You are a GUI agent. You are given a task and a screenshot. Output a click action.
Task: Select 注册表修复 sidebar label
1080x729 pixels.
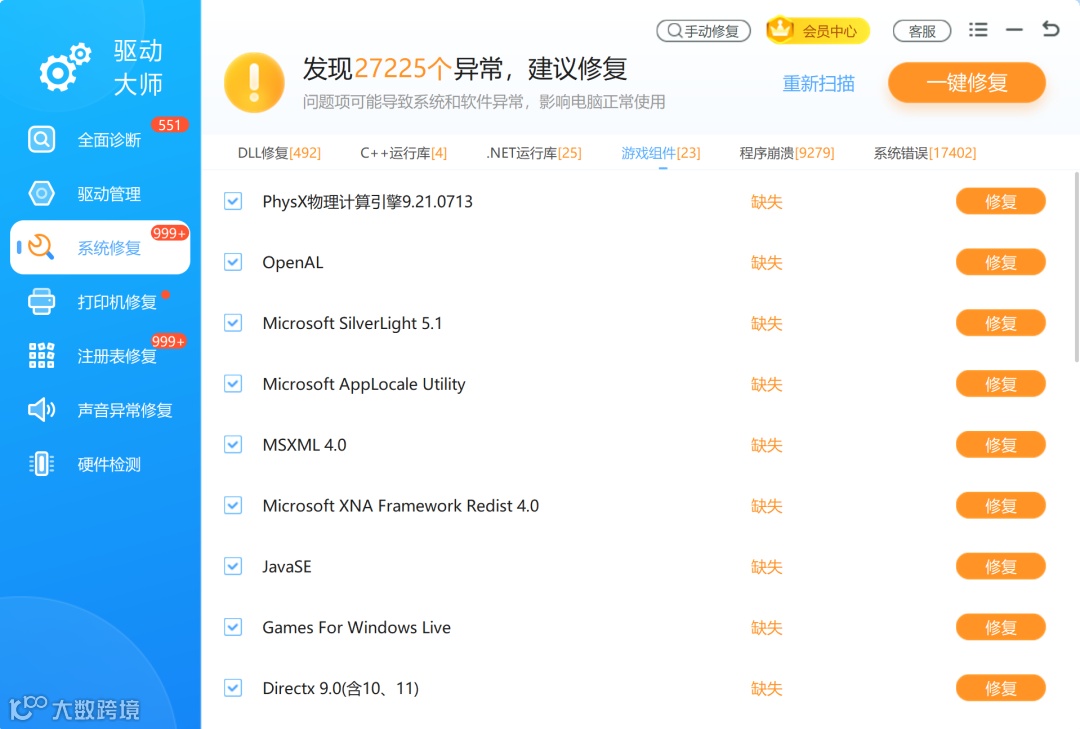(117, 356)
